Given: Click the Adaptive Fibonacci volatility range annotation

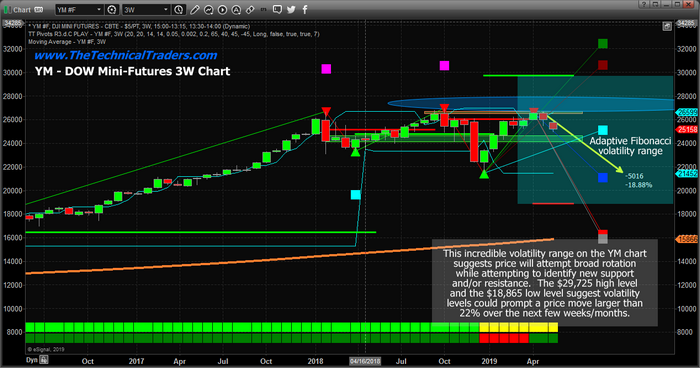Looking at the screenshot, I should 630,146.
